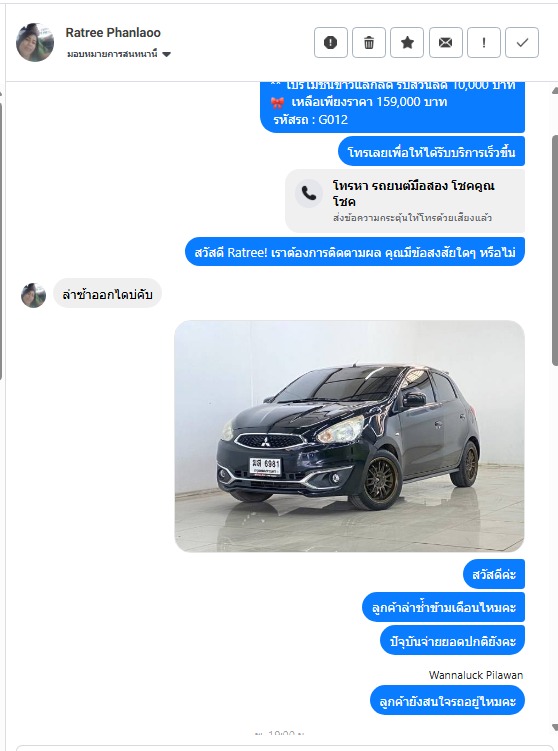Click scrollbar down arrow at bottom right
Viewport: 558px width, 751px height.
click(x=555, y=727)
